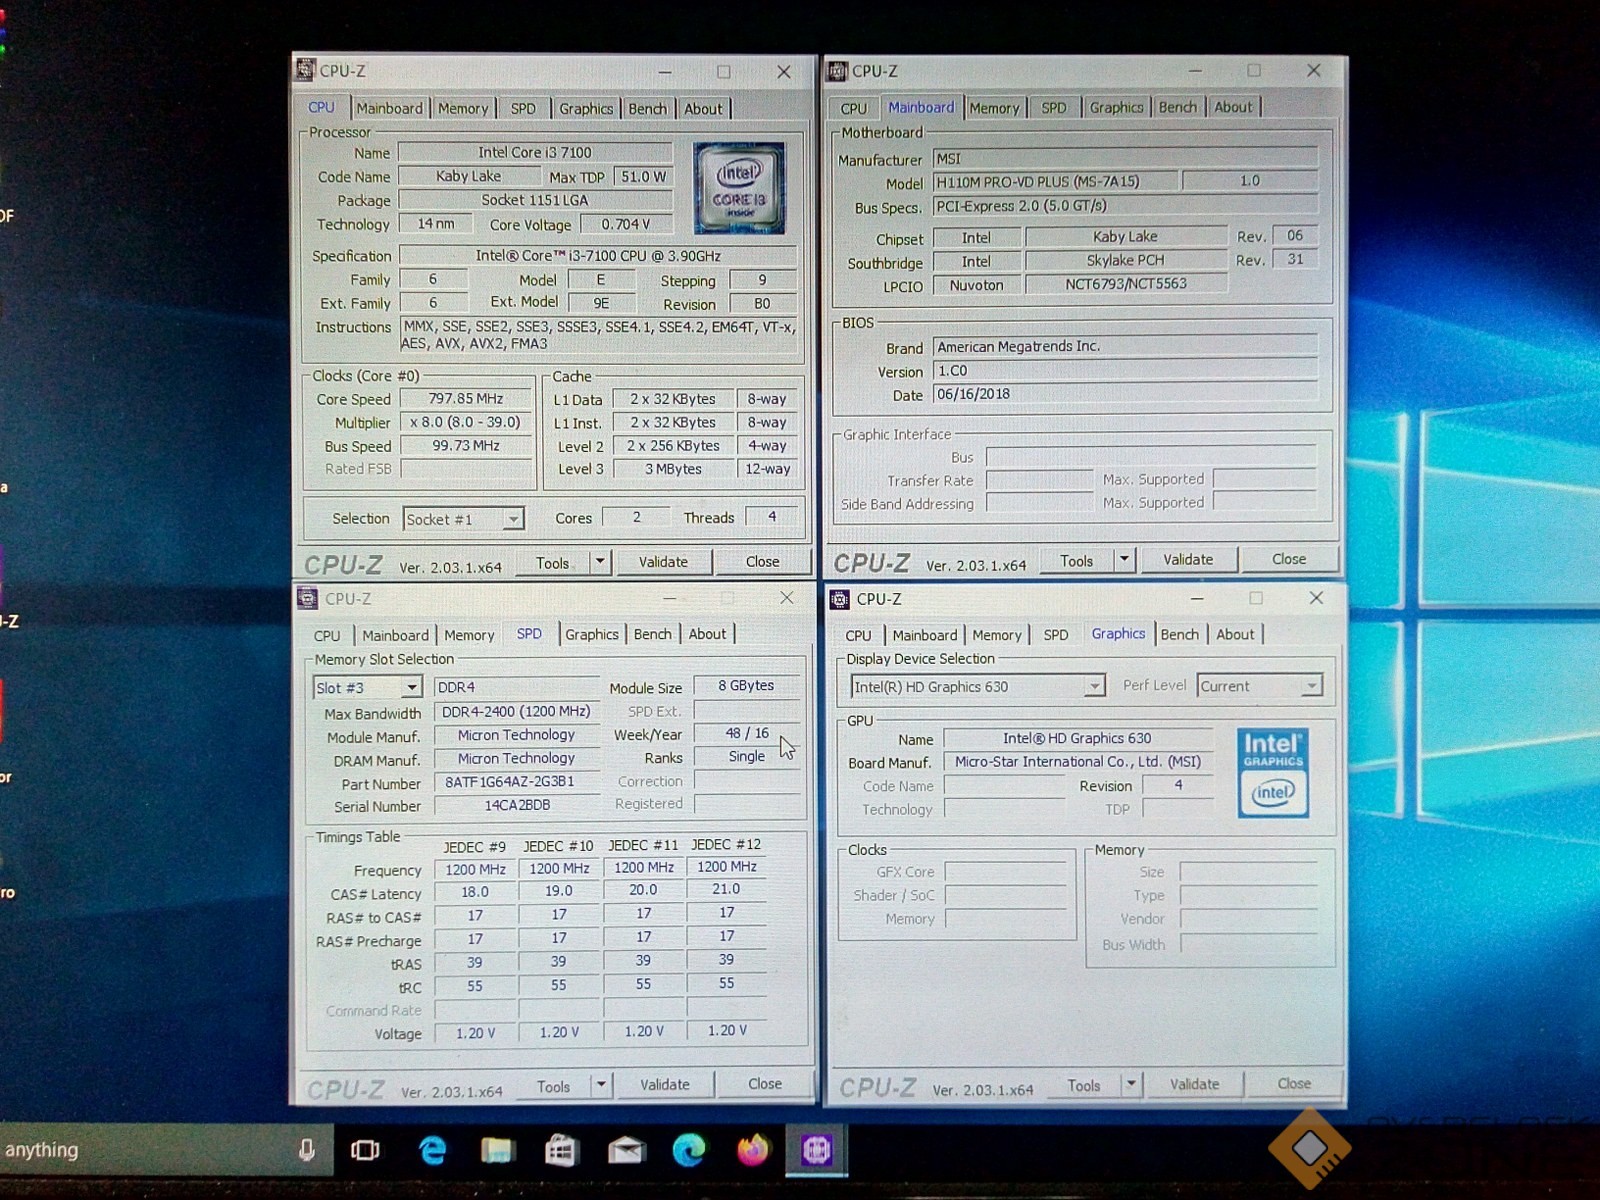This screenshot has height=1200, width=1600.
Task: Click the Close button in the Graphics window
Action: tap(1293, 1084)
